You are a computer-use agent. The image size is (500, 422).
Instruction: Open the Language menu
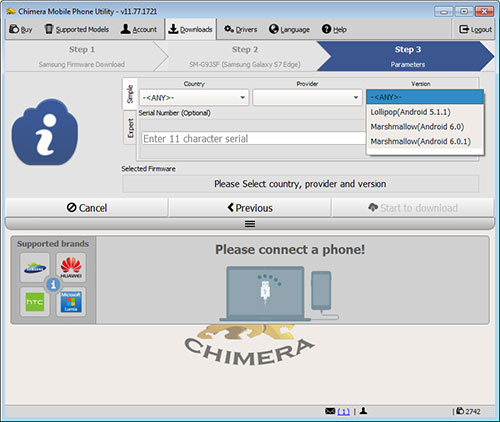(289, 29)
